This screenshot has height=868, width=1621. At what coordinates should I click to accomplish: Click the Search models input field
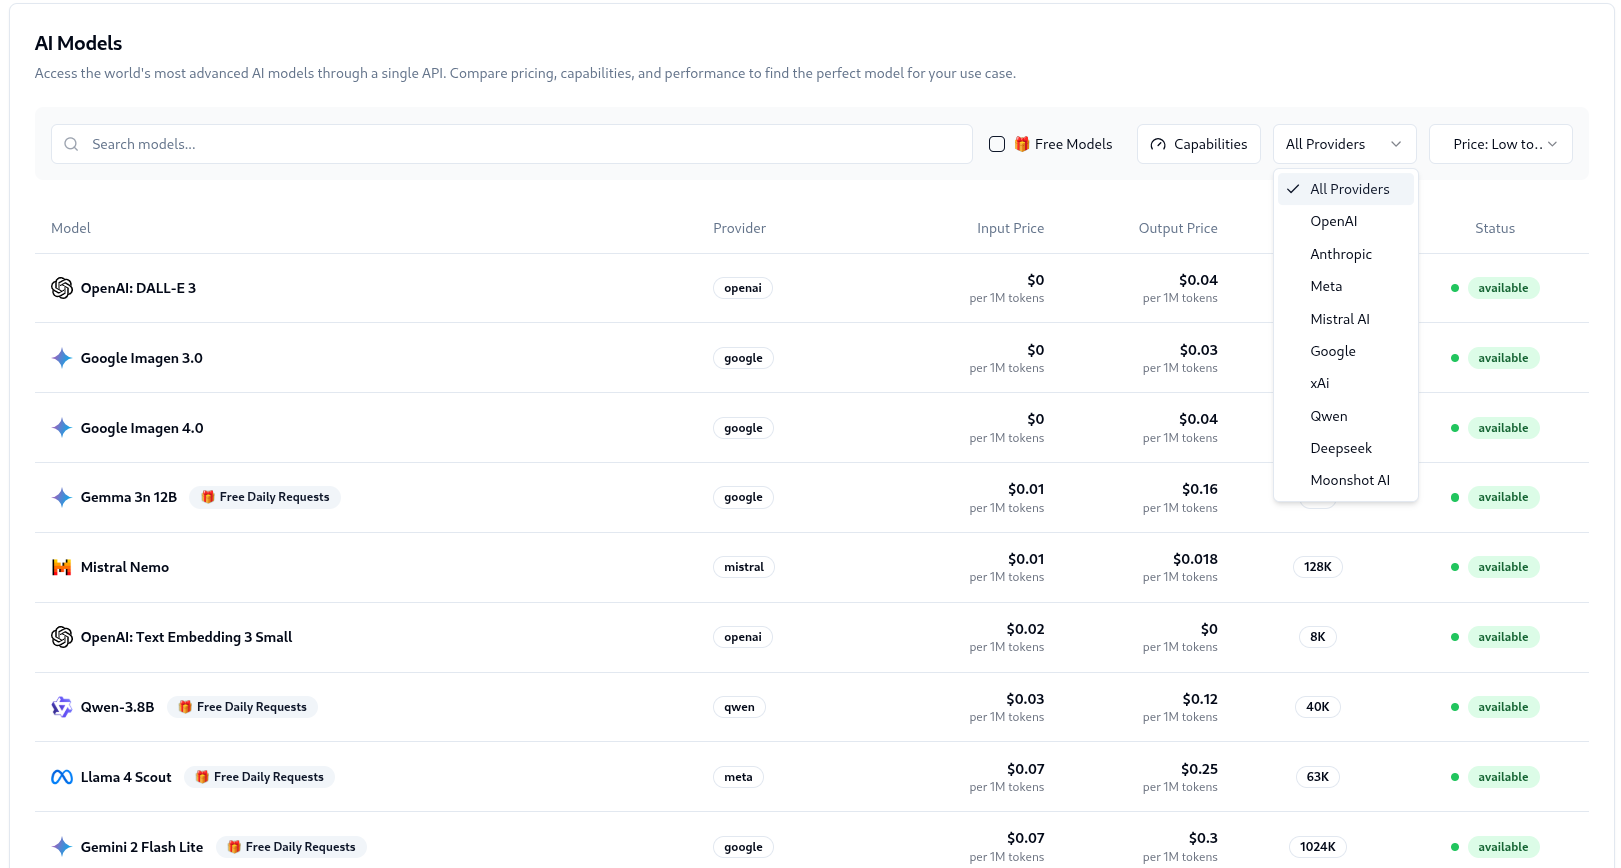click(511, 144)
